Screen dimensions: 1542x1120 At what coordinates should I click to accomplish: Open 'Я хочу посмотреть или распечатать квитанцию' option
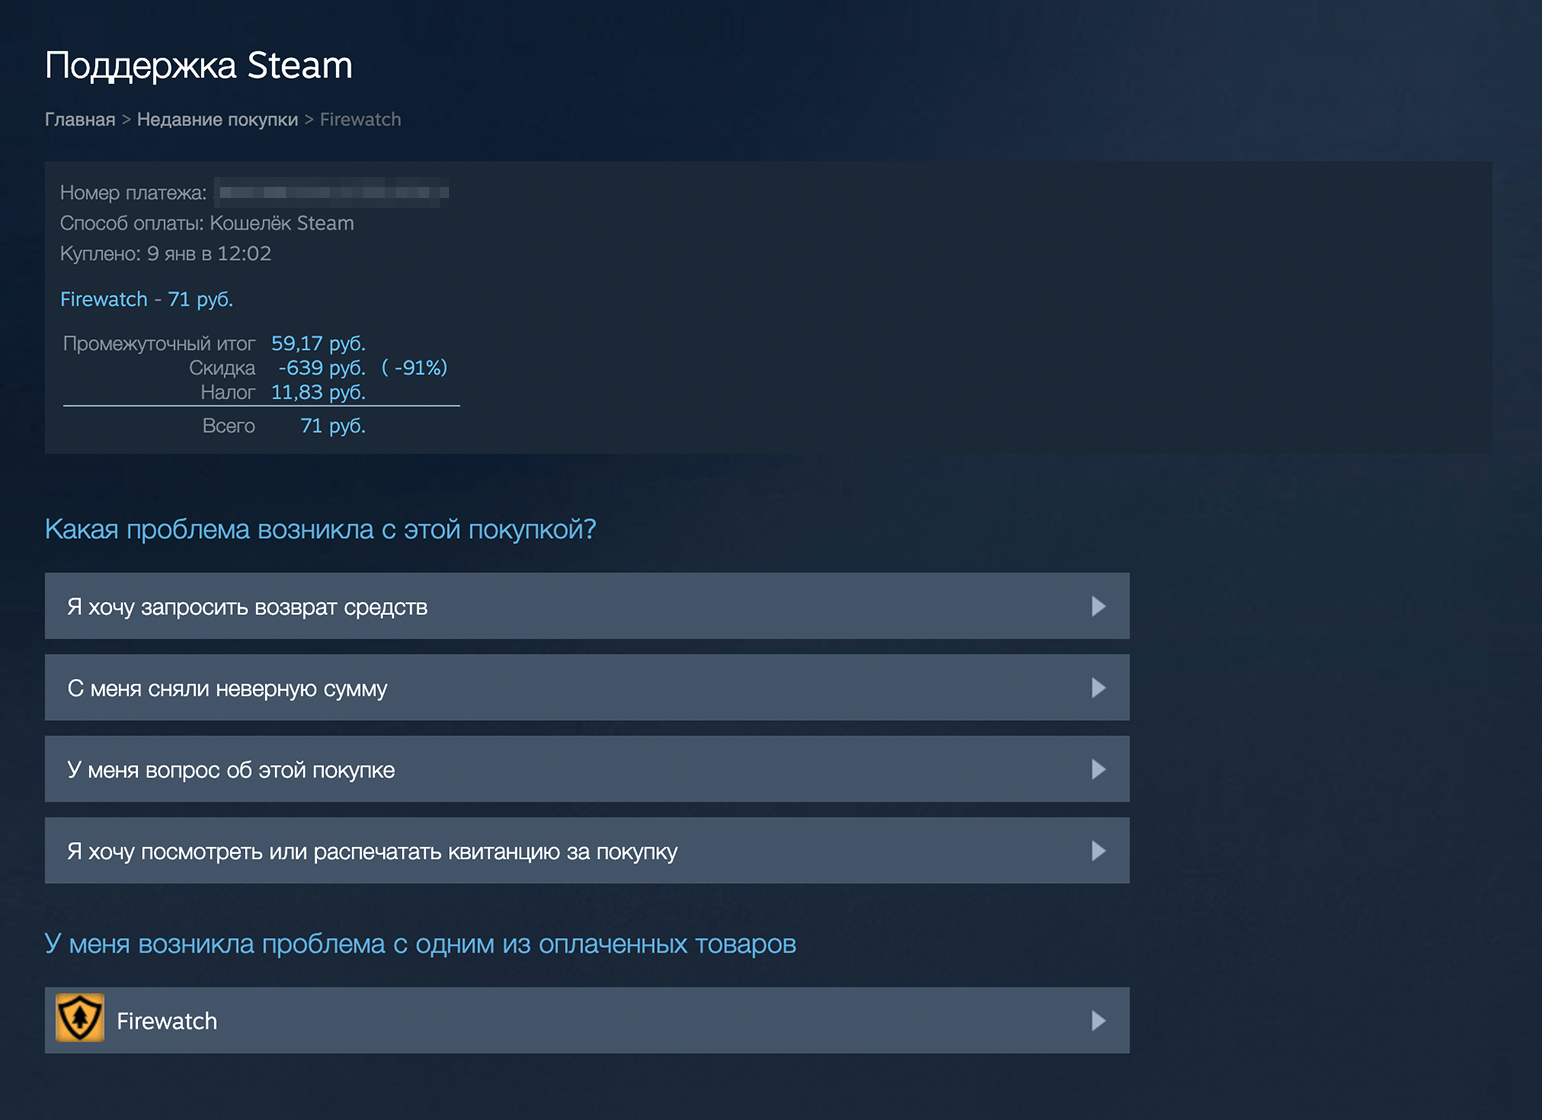pos(587,851)
